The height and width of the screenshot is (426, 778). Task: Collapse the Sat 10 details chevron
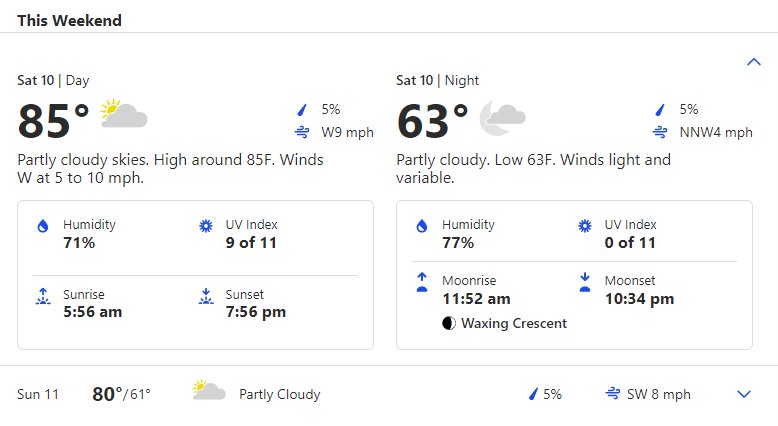[x=754, y=62]
